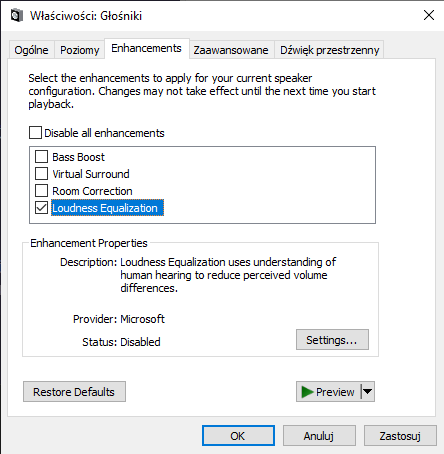Screen dimensions: 444x454
Task: Confirm with the OK button
Action: (238, 436)
